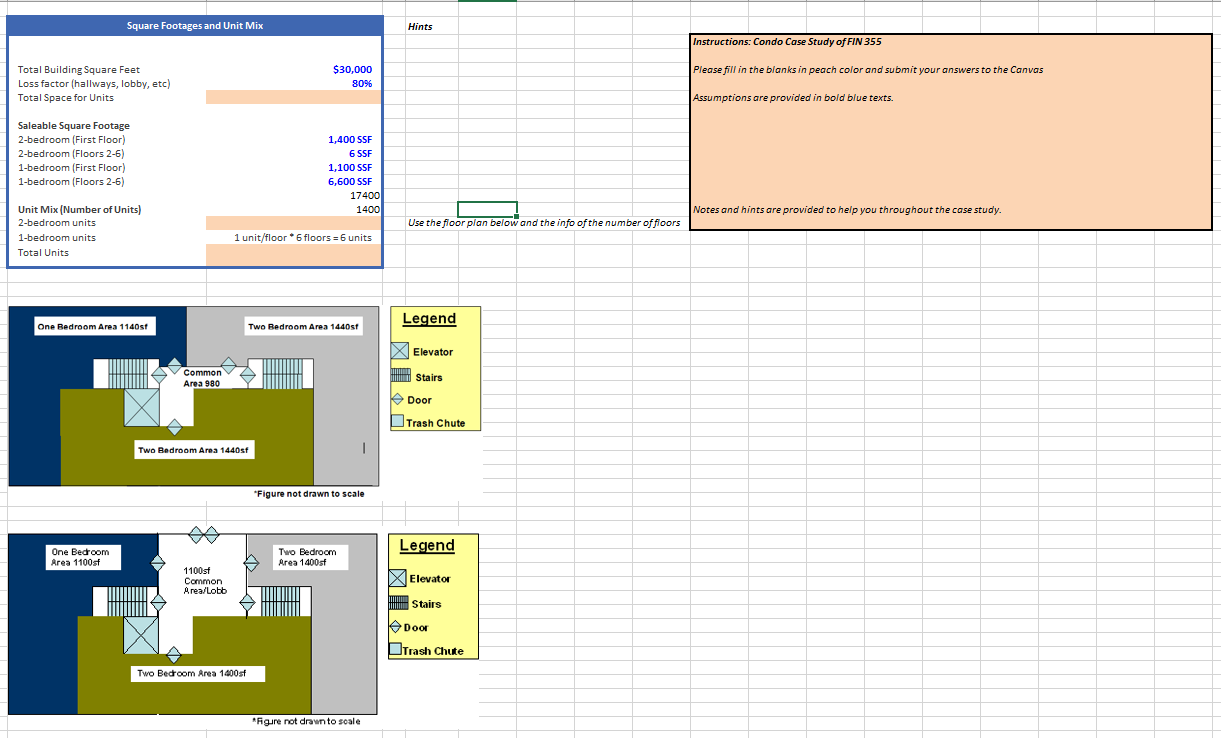Image resolution: width=1221 pixels, height=738 pixels.
Task: Select the Trash Chute icon in the lower Legend
Action: click(x=395, y=650)
